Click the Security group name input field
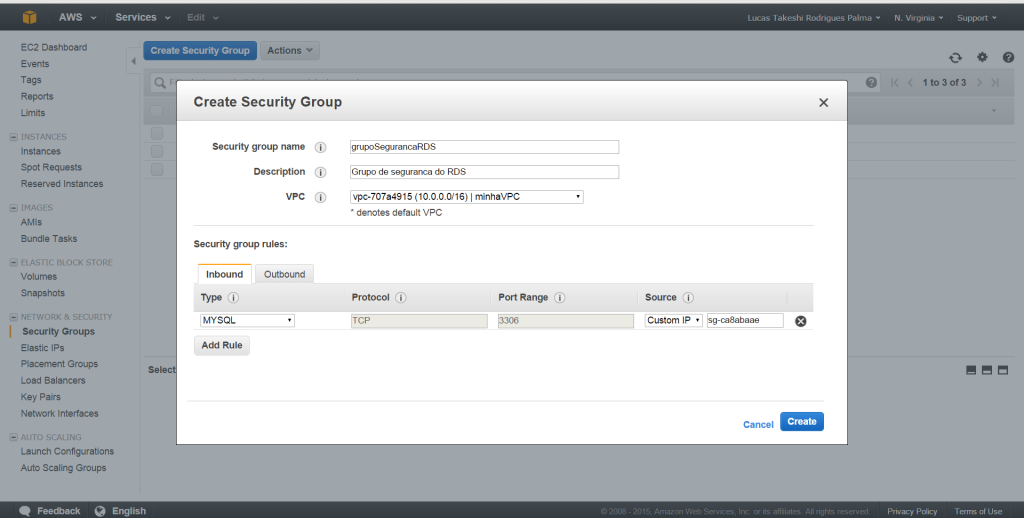Image resolution: width=1024 pixels, height=518 pixels. [x=483, y=147]
